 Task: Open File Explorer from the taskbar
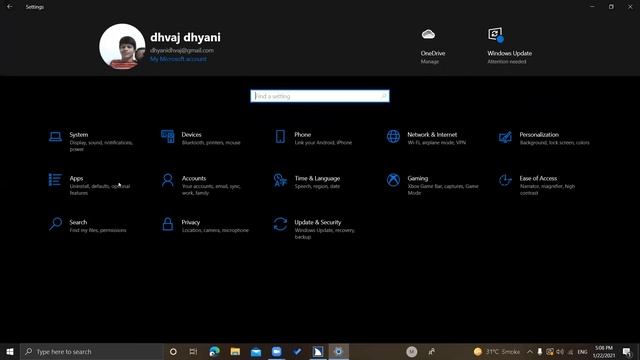click(x=235, y=351)
